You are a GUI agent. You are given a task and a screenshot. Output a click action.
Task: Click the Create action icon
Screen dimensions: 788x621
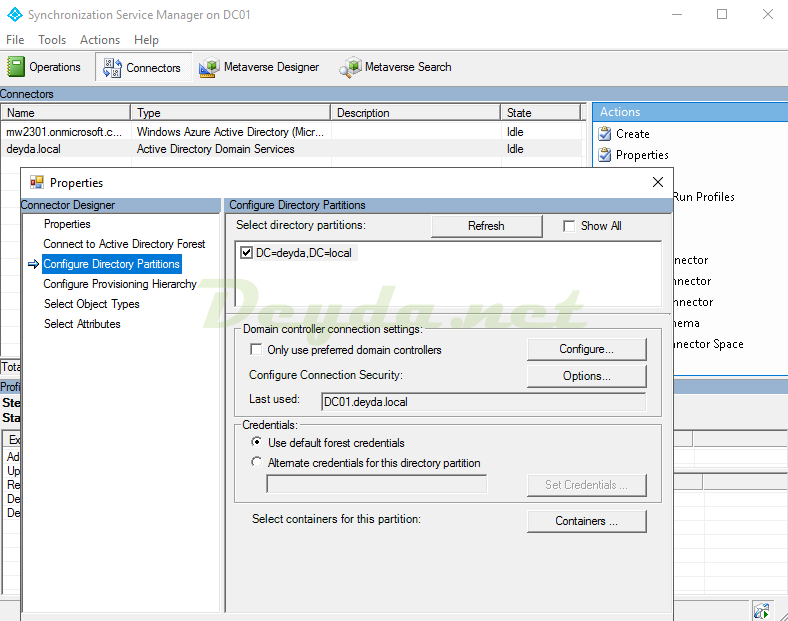605,134
